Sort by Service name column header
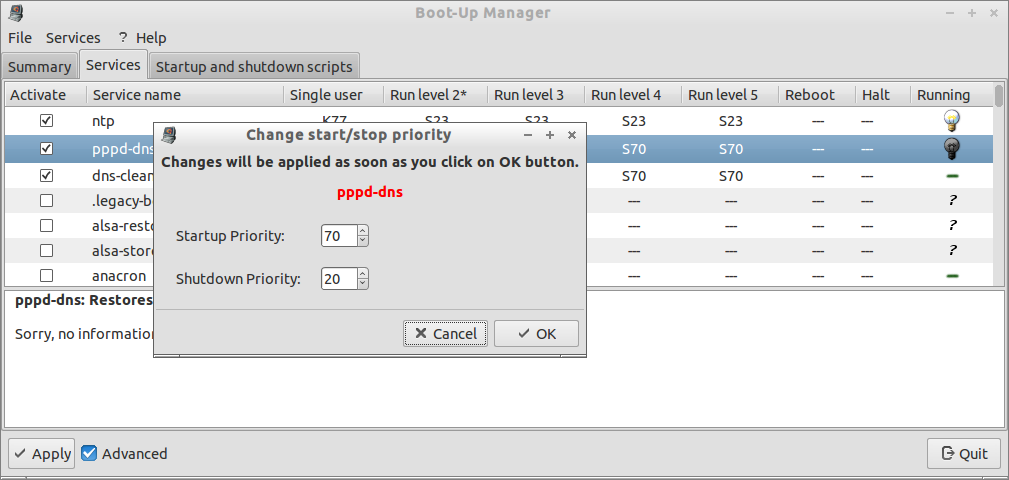This screenshot has width=1009, height=480. (185, 95)
